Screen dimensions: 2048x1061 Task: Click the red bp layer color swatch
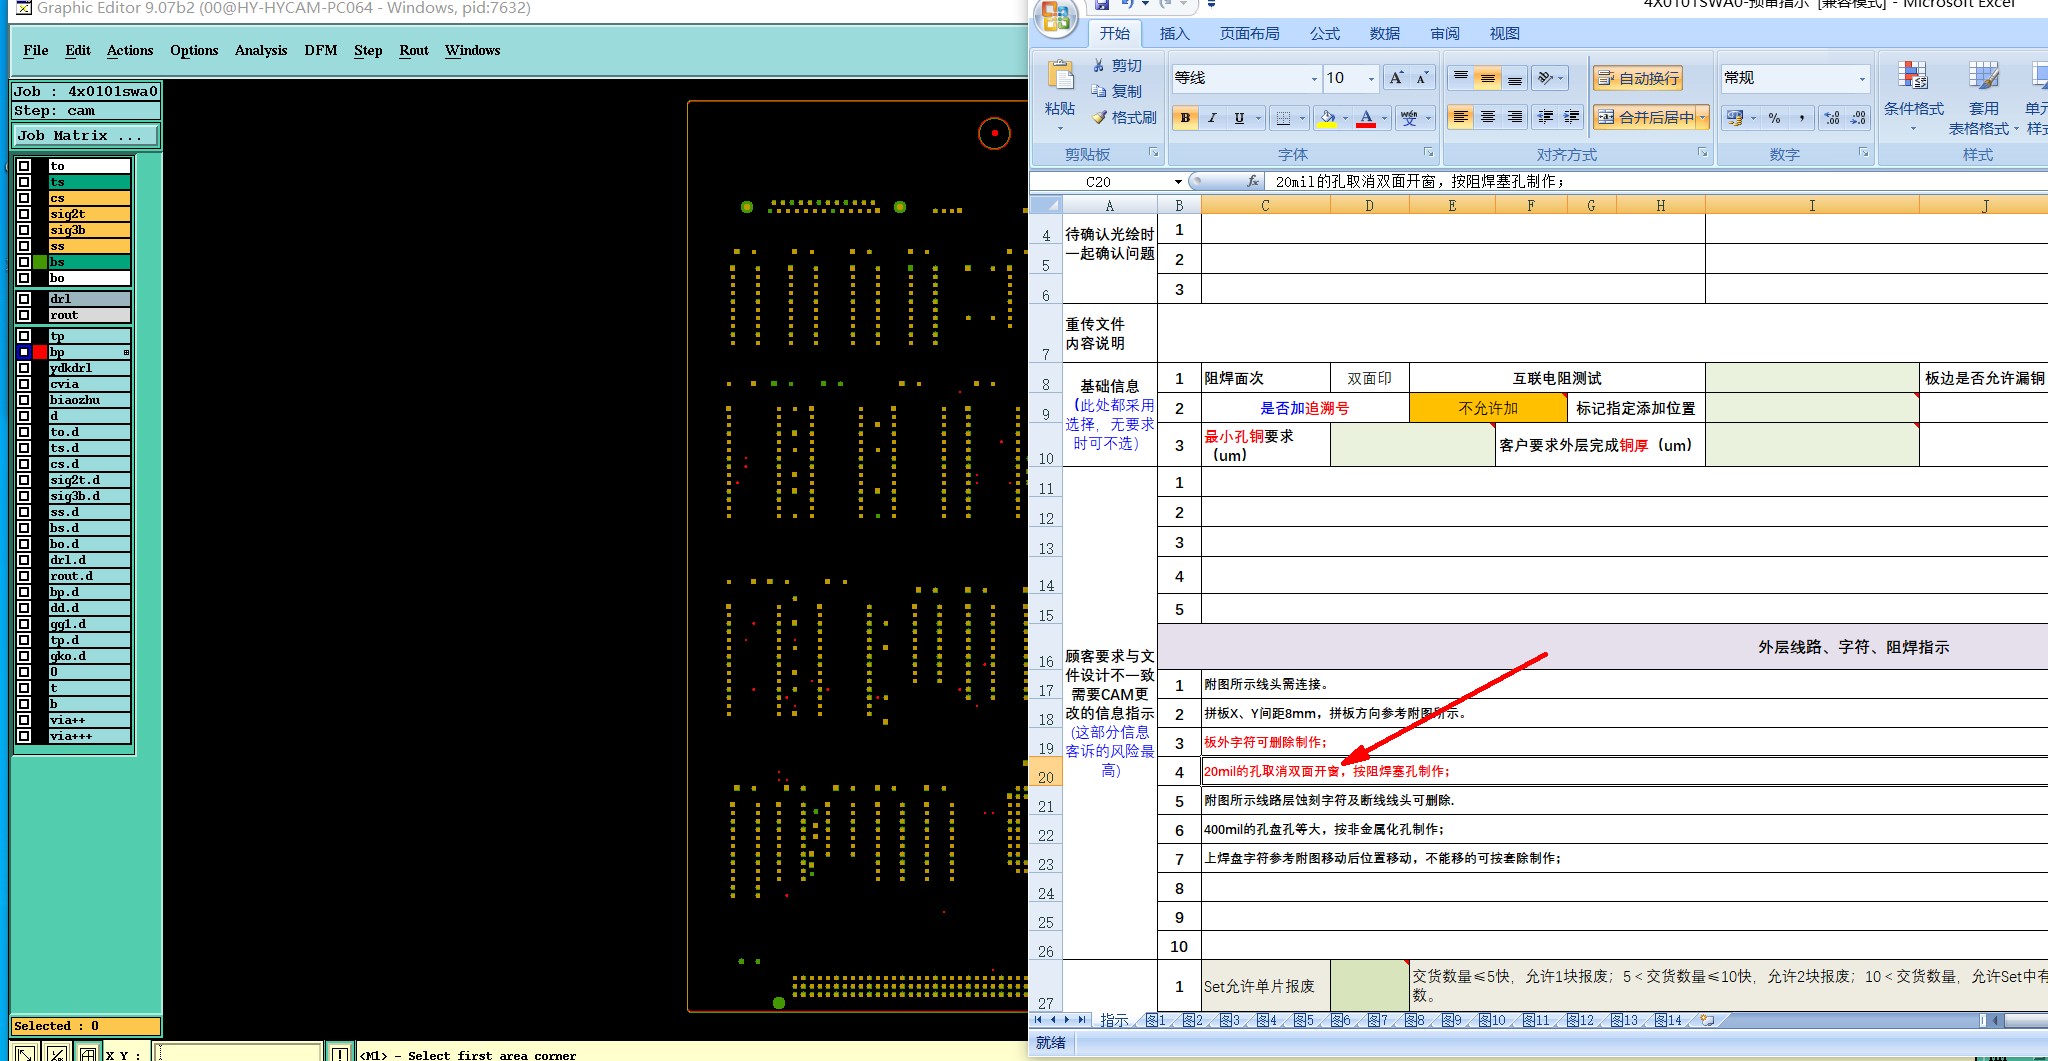pos(40,352)
